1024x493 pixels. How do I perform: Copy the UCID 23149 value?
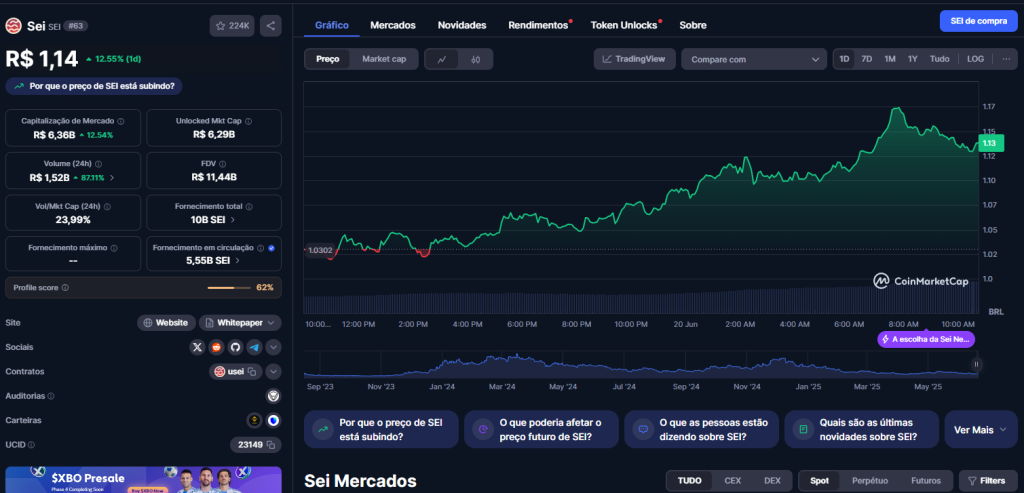point(270,445)
